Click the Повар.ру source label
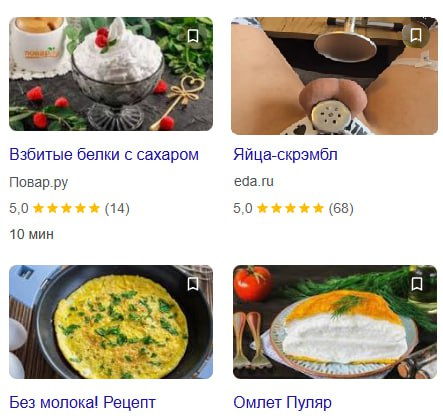This screenshot has width=443, height=416. (x=39, y=182)
